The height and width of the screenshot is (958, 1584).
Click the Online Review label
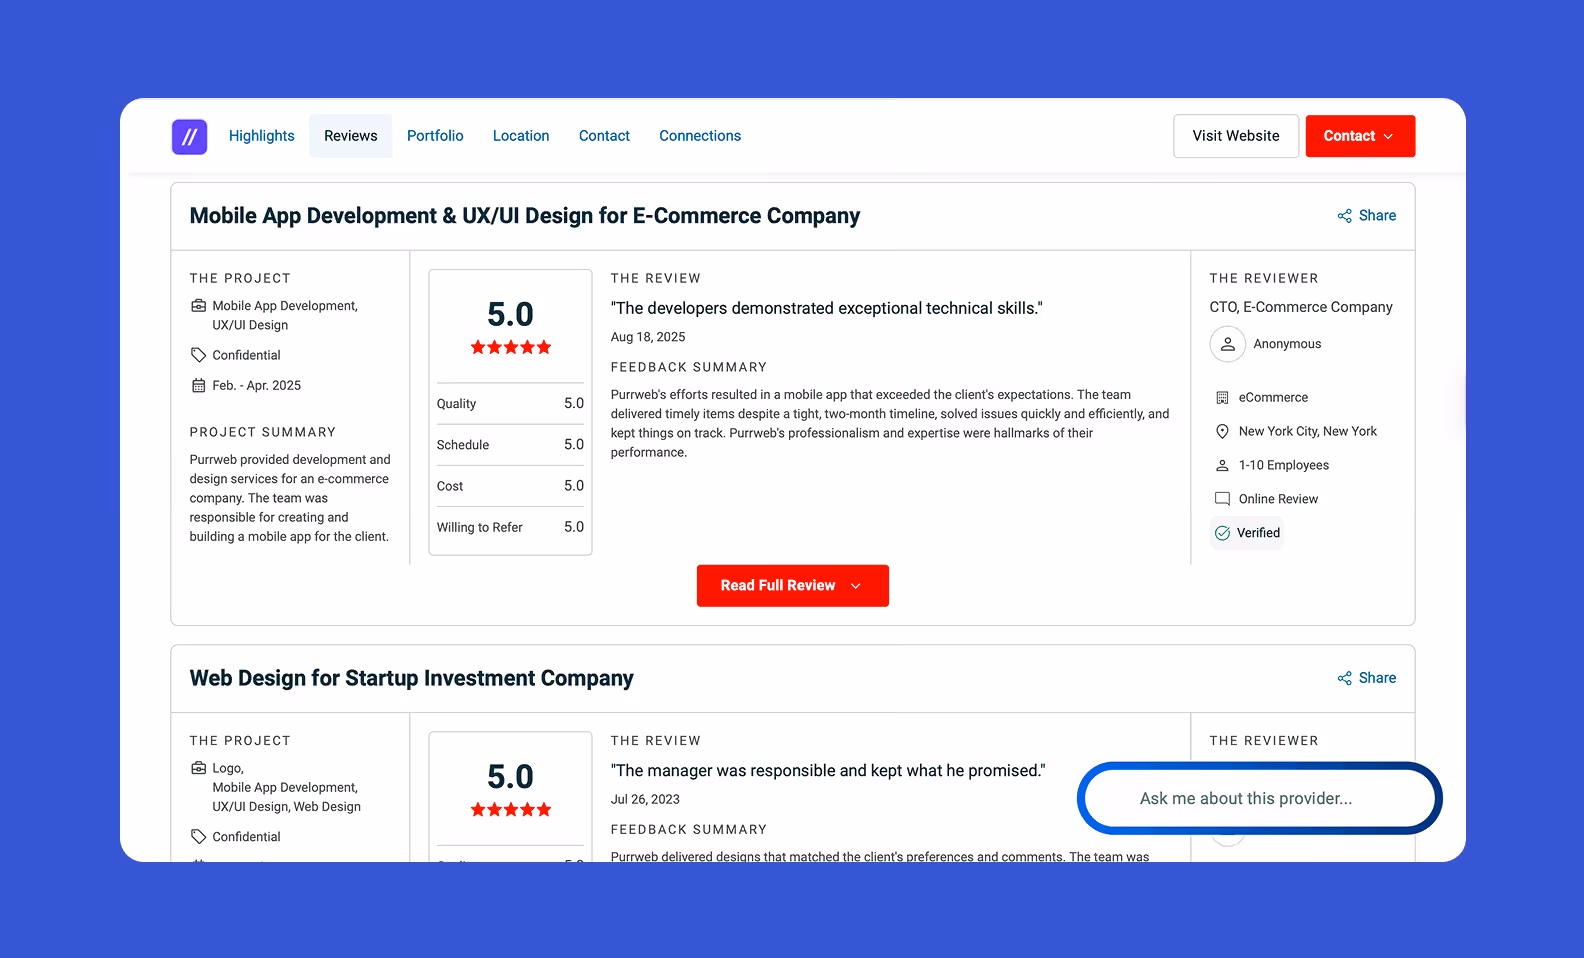pyautogui.click(x=1278, y=499)
